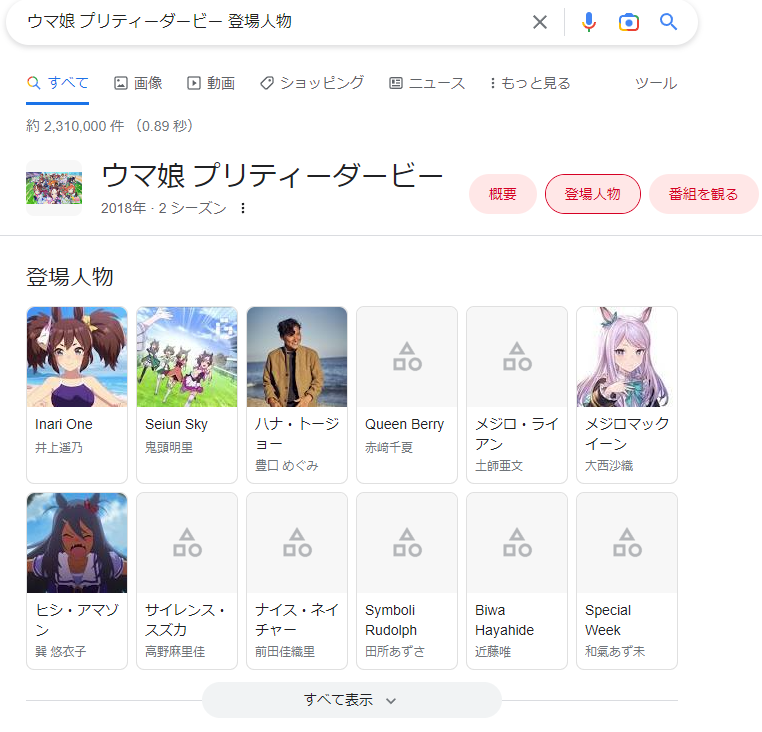Open the ニュース tab
This screenshot has width=762, height=732.
(x=427, y=83)
